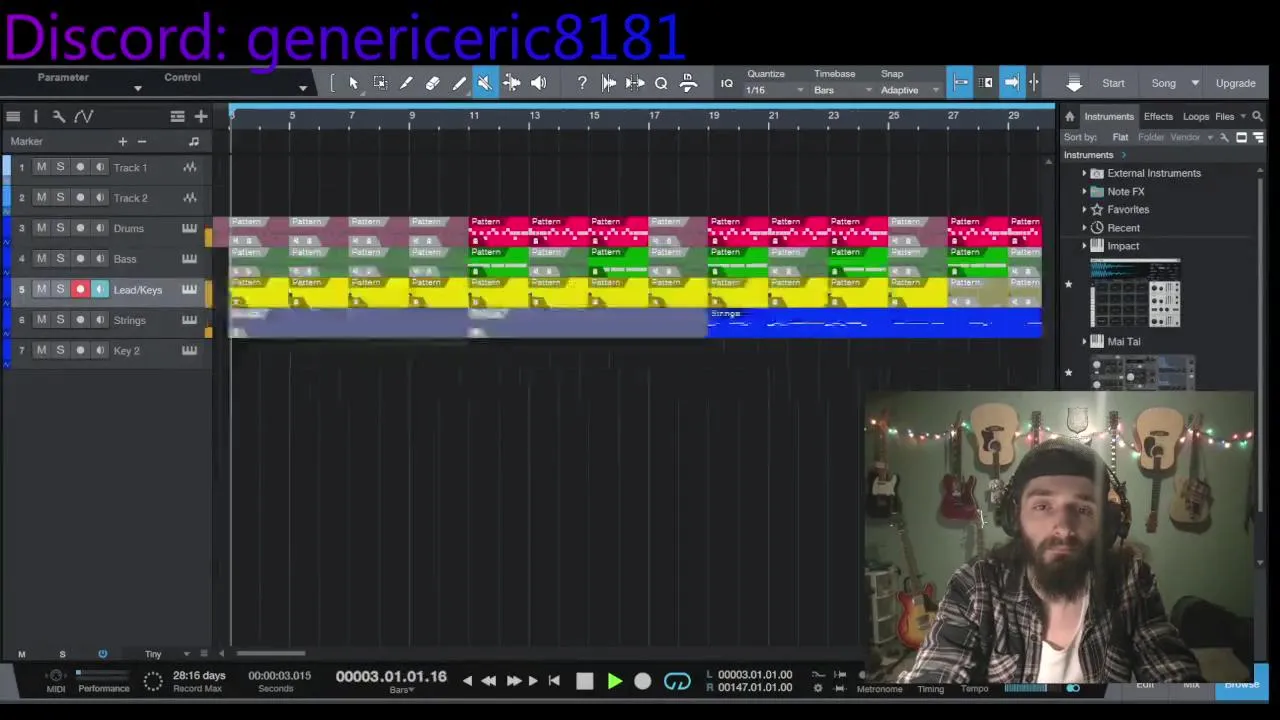
Task: Toggle the Loop active button in transport
Action: tap(677, 681)
